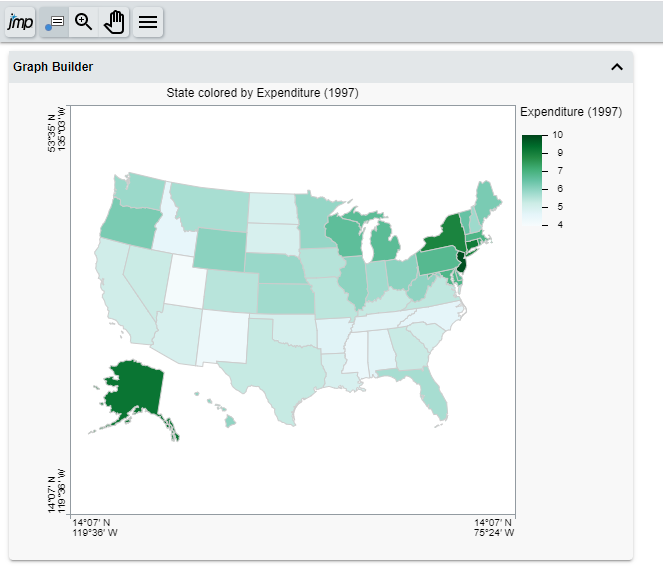Select the data tooltip tool
The image size is (663, 578).
tap(53, 22)
